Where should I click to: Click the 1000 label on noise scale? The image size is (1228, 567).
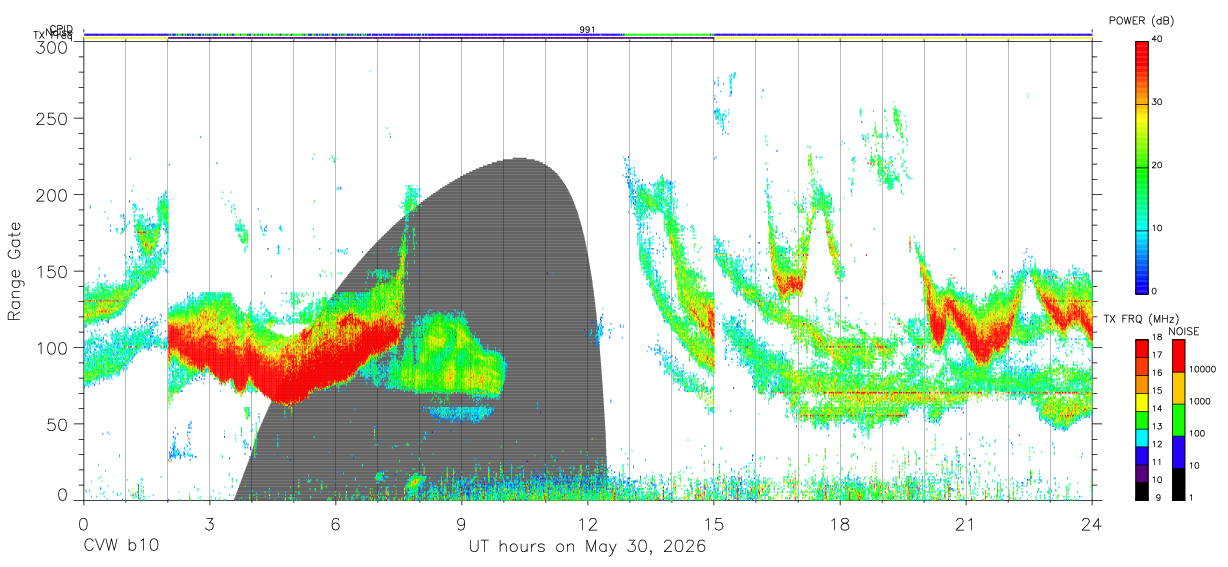point(1200,401)
